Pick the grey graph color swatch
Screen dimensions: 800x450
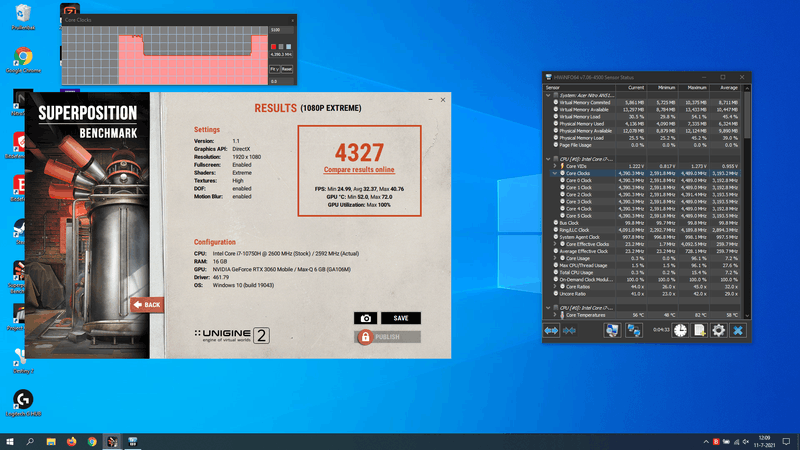[281, 46]
